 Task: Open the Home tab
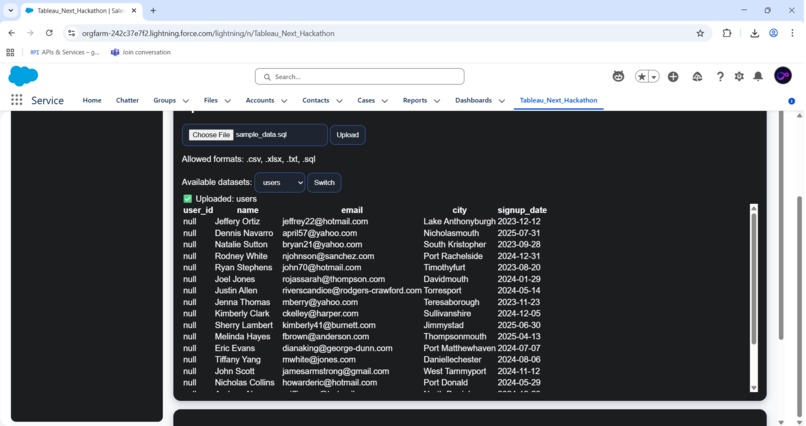coord(92,100)
